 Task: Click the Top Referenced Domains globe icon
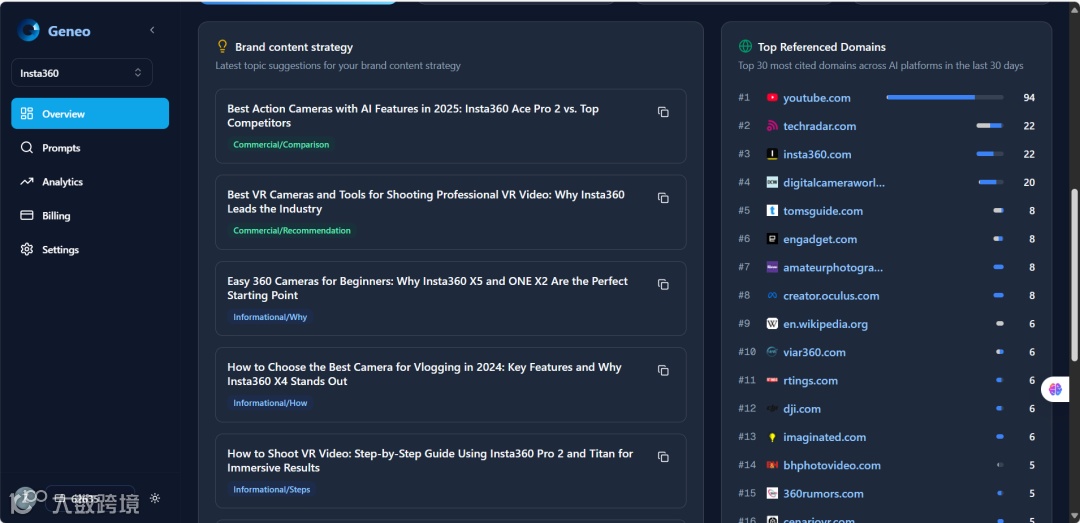(745, 47)
